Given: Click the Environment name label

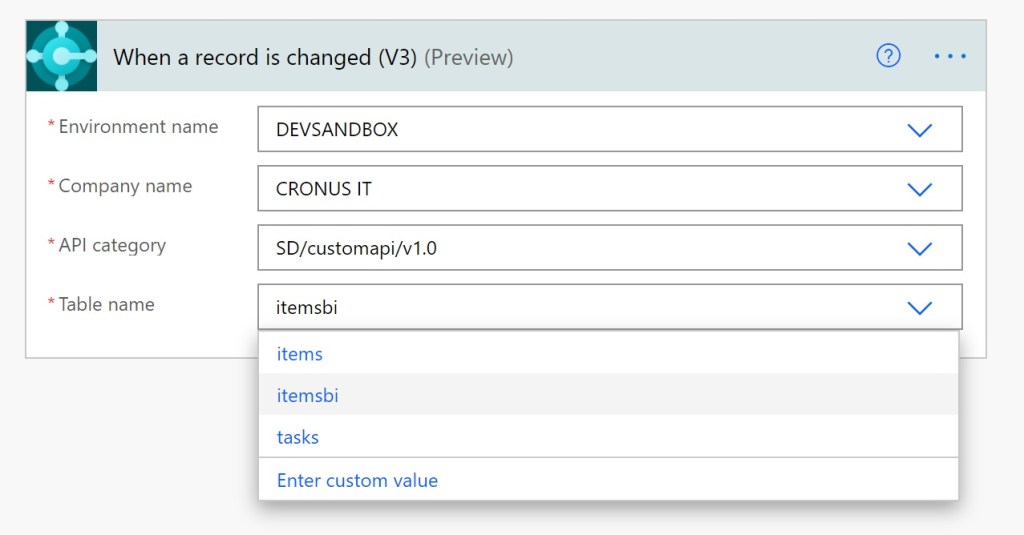Looking at the screenshot, I should 138,127.
